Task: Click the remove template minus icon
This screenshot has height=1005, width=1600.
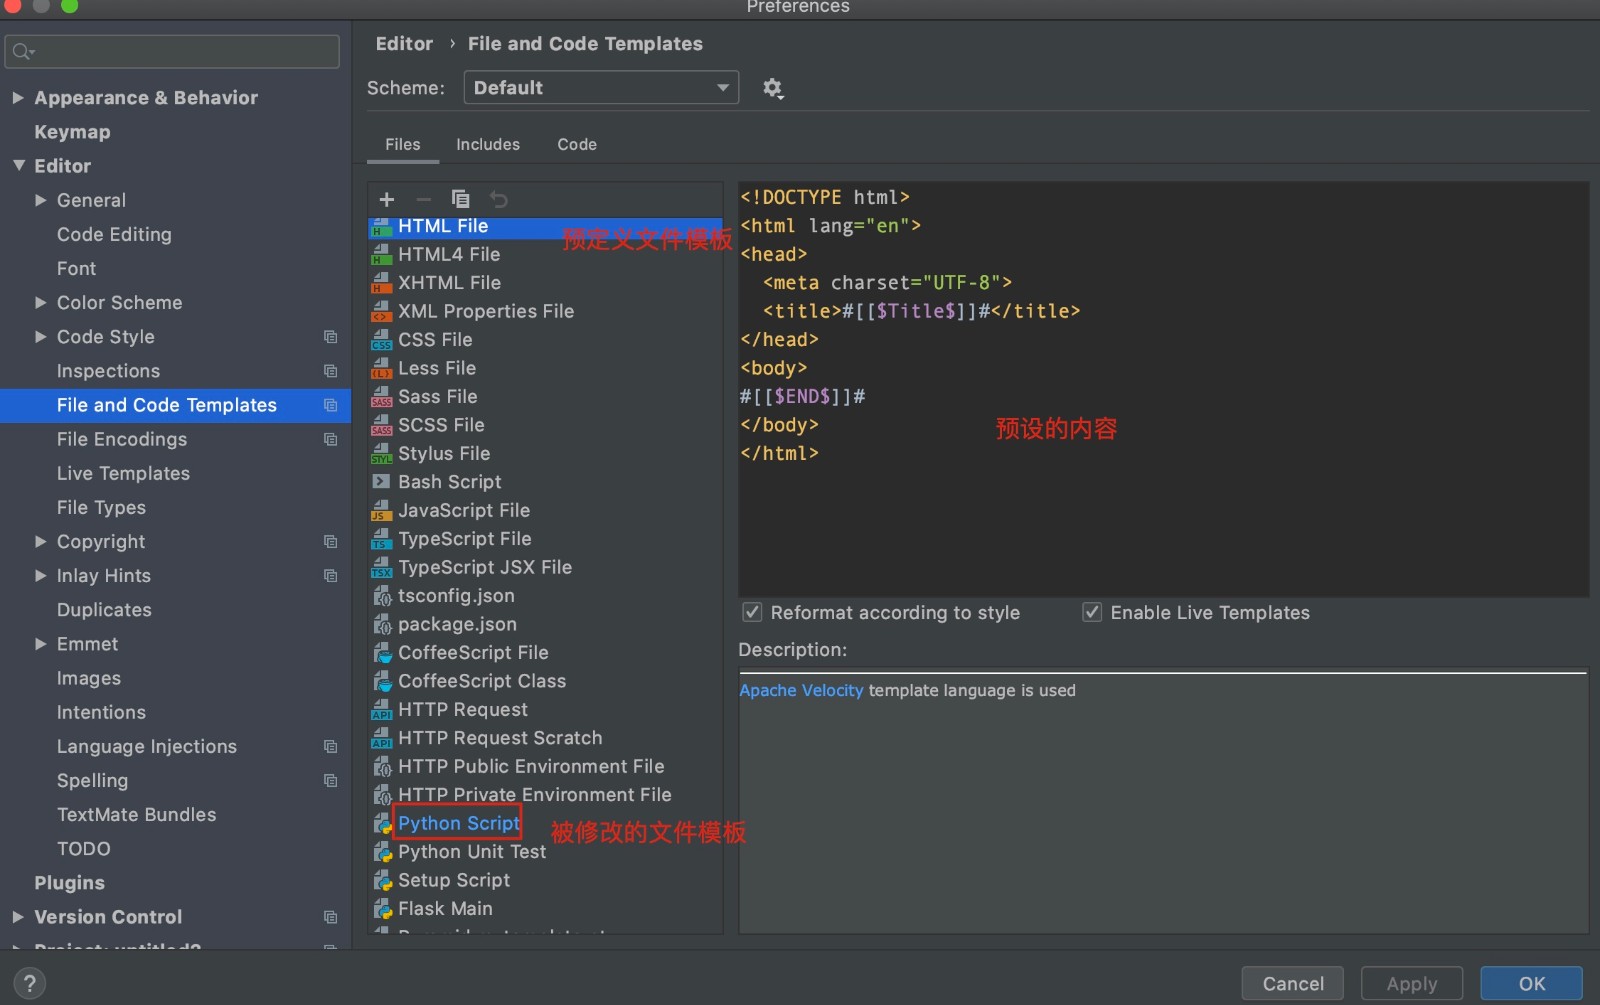Action: click(x=424, y=199)
